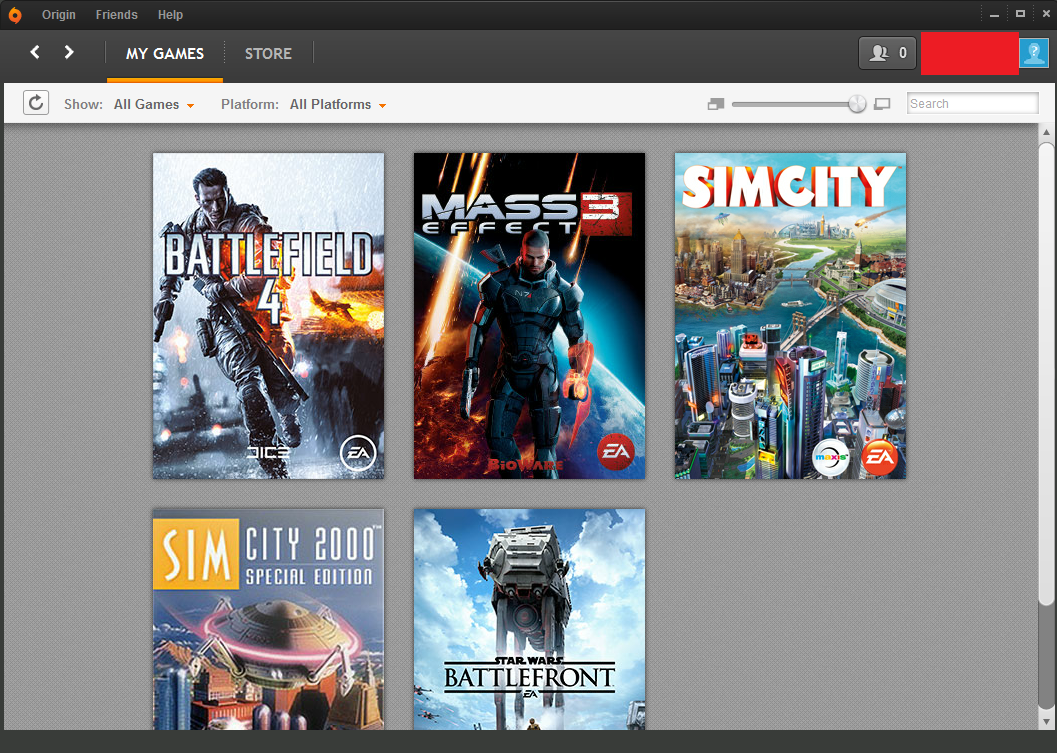The height and width of the screenshot is (753, 1057).
Task: Go forward with the right arrow
Action: [x=69, y=52]
